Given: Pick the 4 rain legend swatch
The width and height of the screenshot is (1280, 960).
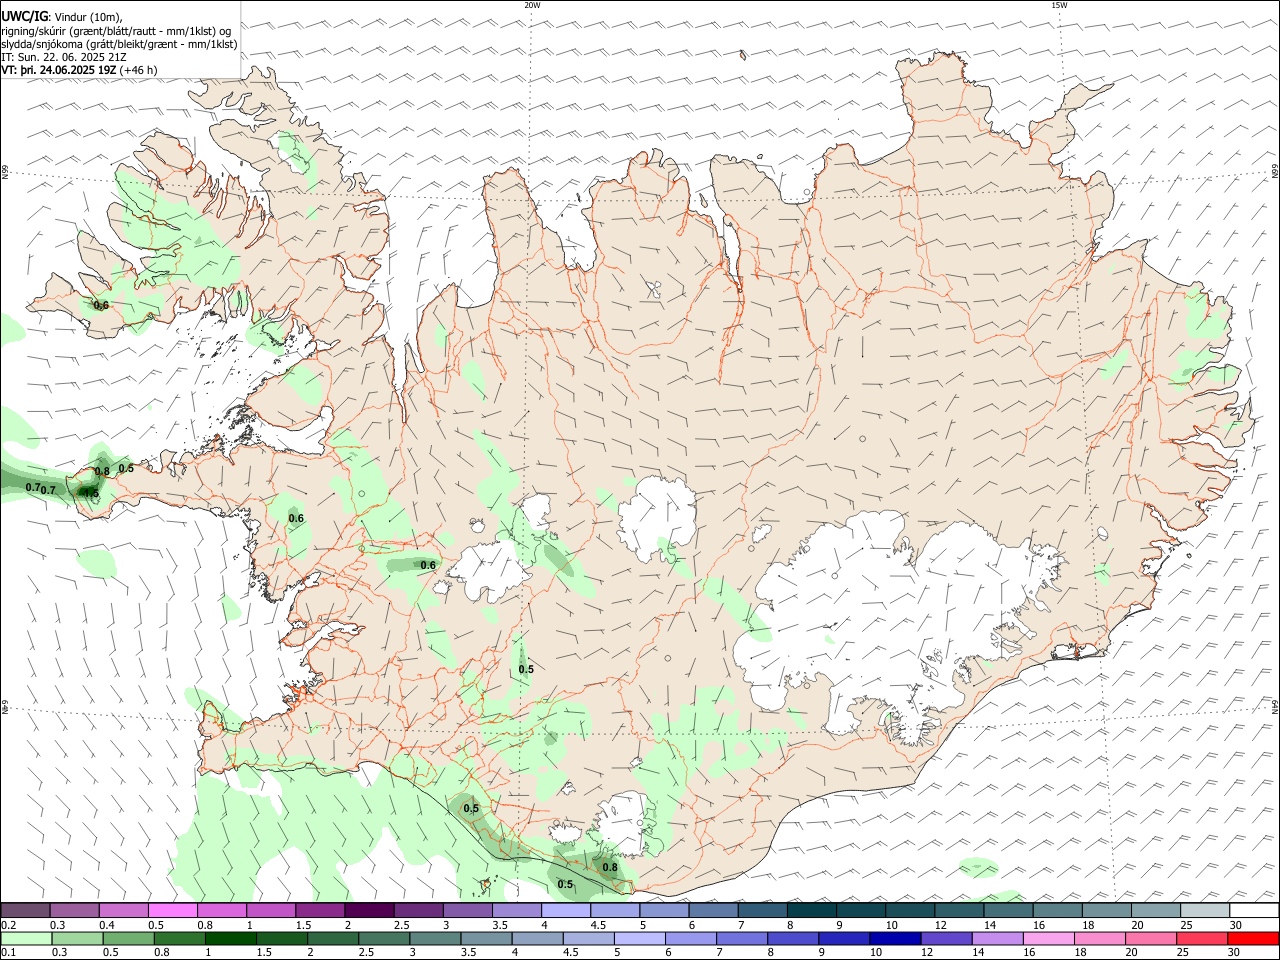Looking at the screenshot, I should (x=537, y=938).
